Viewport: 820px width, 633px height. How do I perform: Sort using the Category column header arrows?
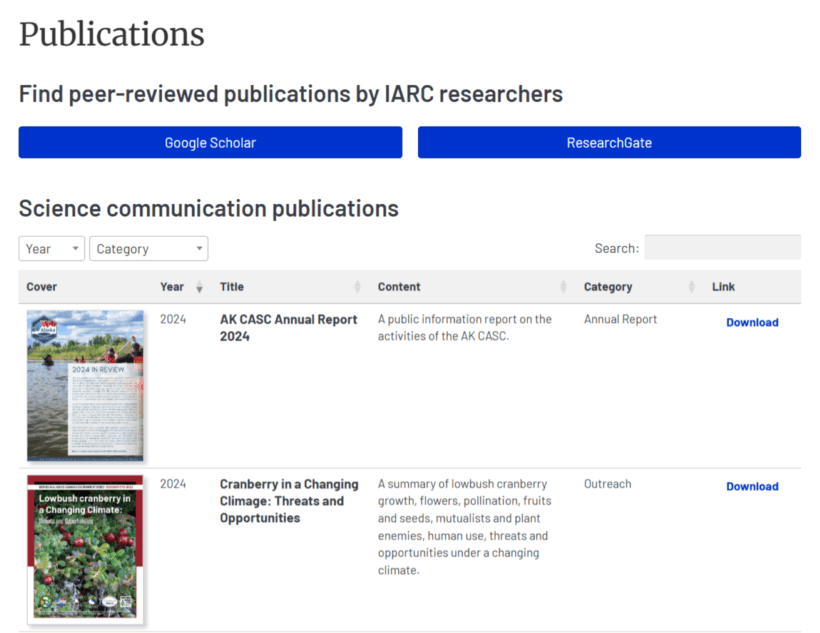[x=692, y=287]
